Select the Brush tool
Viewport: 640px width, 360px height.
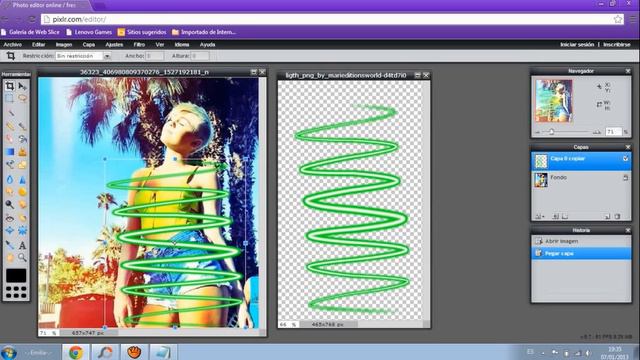coord(22,126)
